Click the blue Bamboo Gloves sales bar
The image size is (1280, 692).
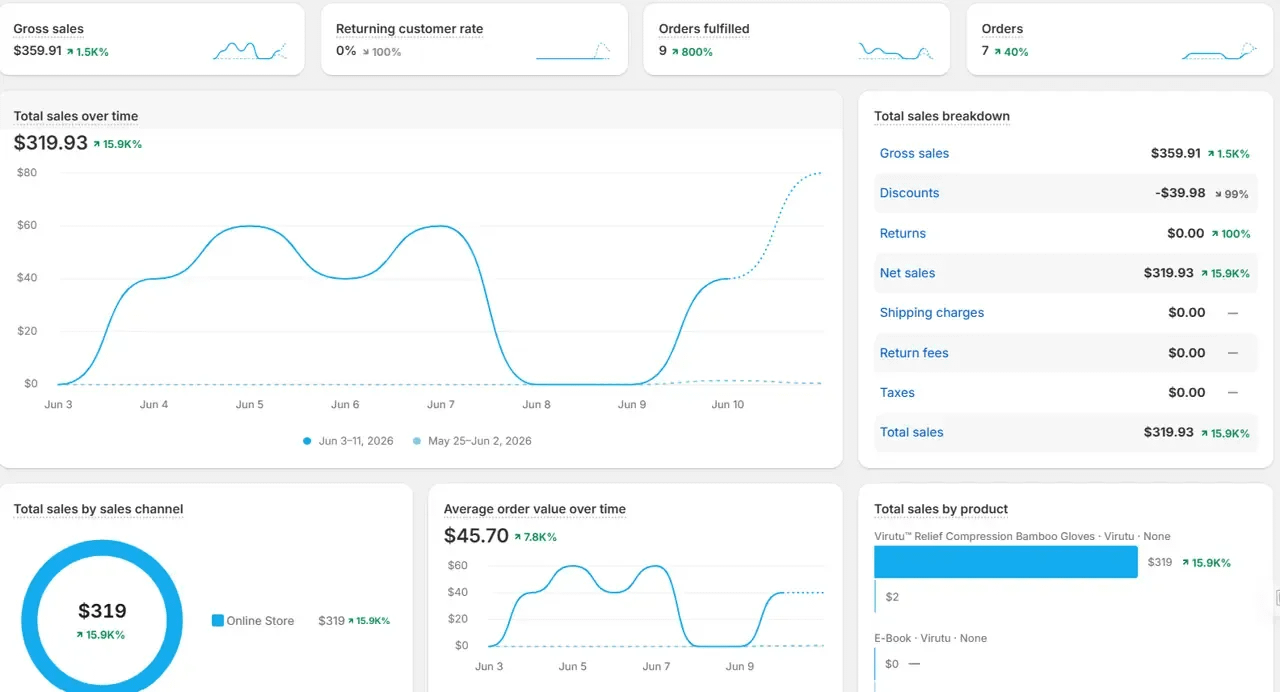point(1006,562)
